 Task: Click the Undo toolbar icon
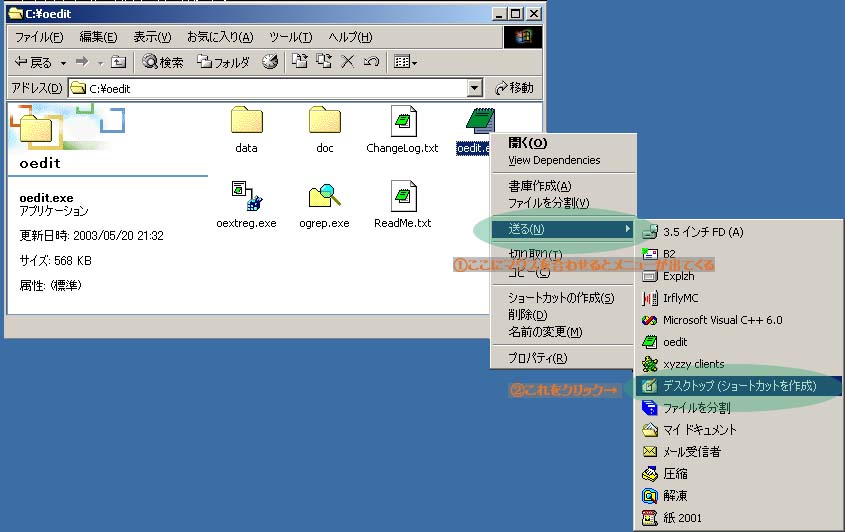coord(371,62)
